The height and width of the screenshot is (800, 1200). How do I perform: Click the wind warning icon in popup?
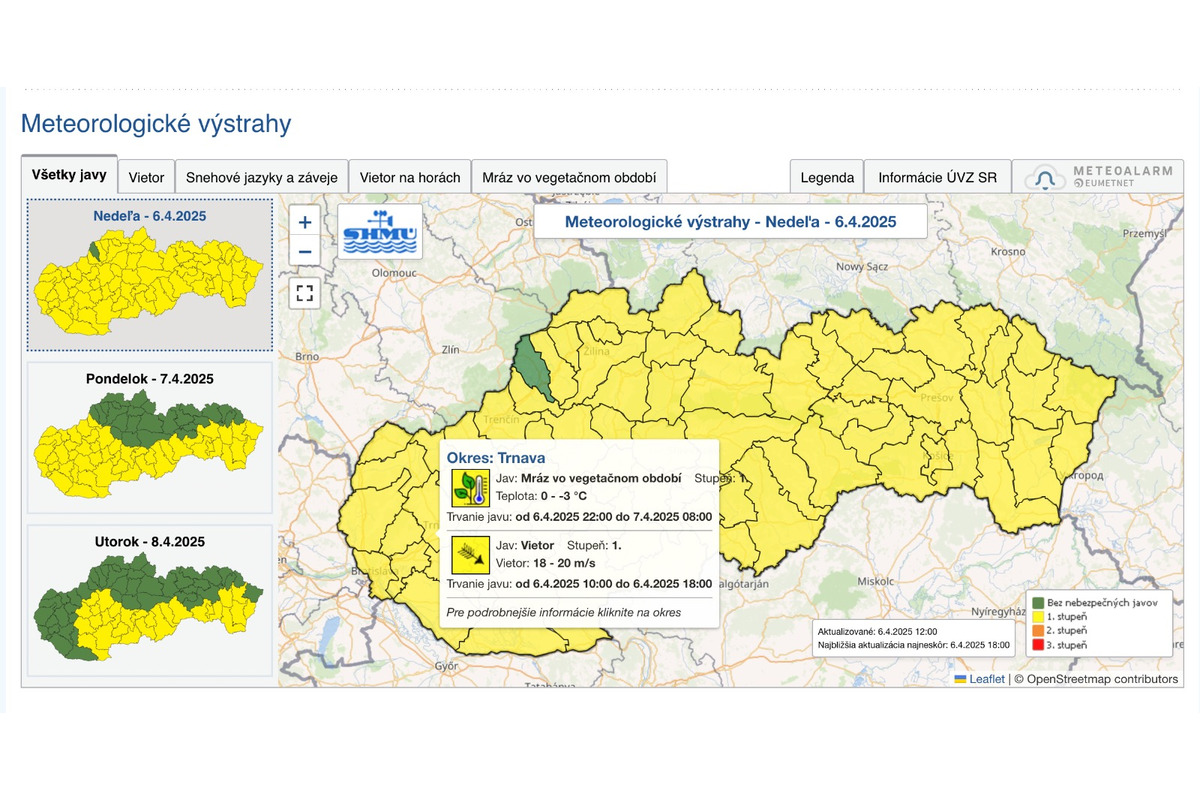[x=471, y=555]
